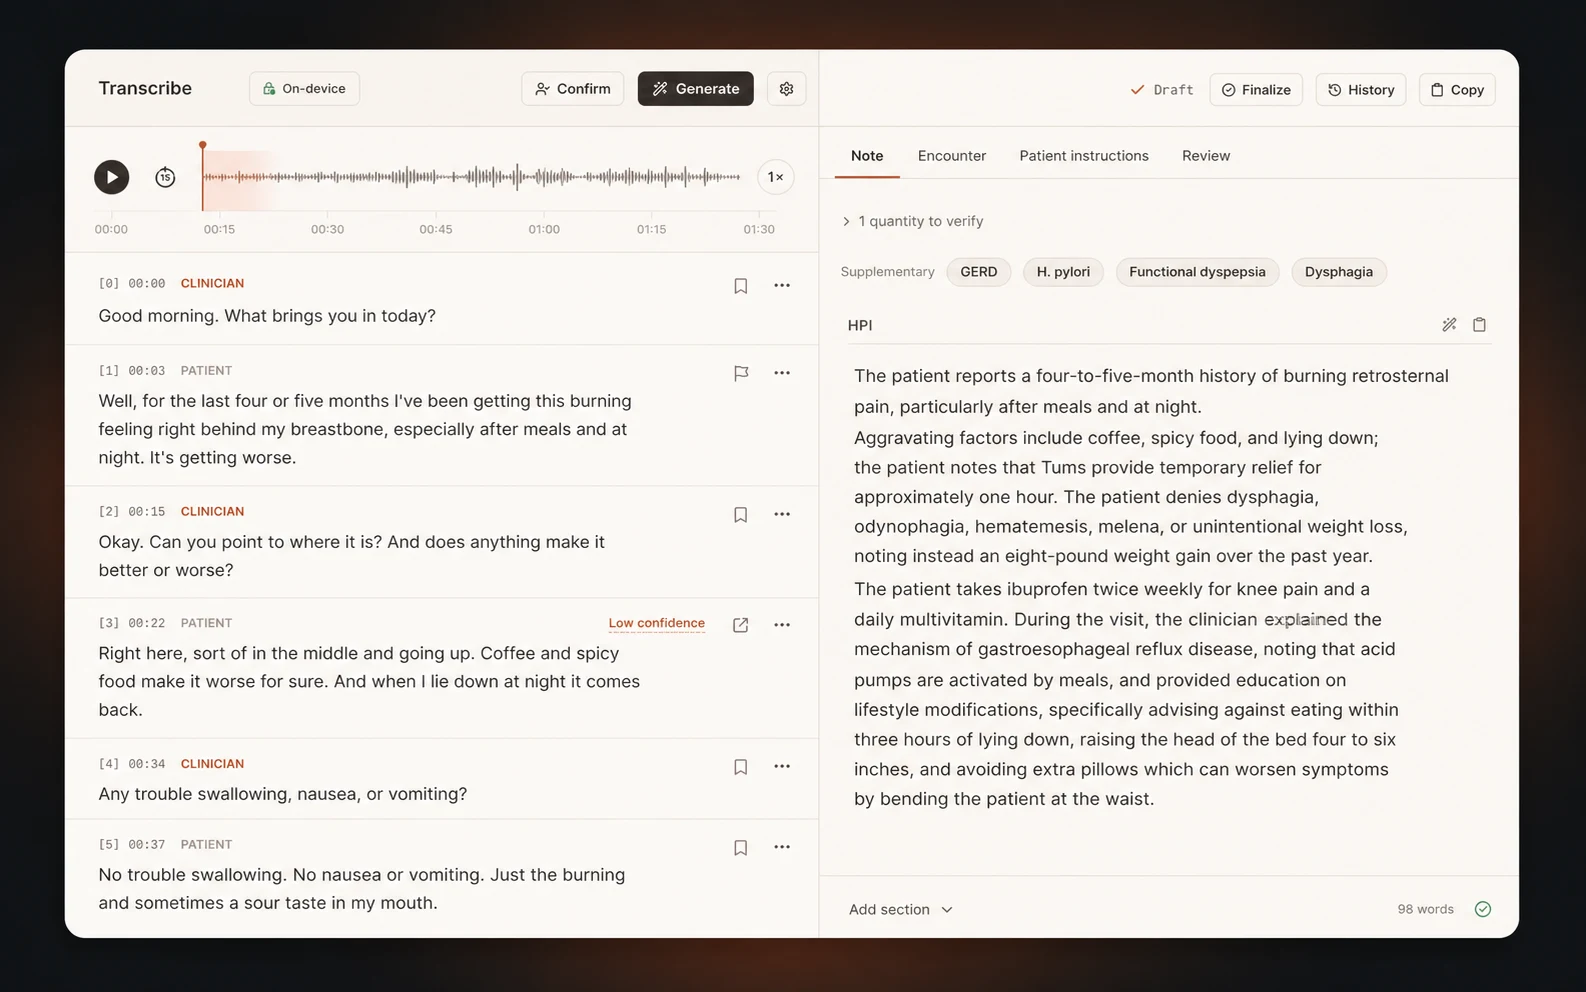This screenshot has width=1586, height=992.
Task: Change playback speed from 1×
Action: tap(776, 177)
